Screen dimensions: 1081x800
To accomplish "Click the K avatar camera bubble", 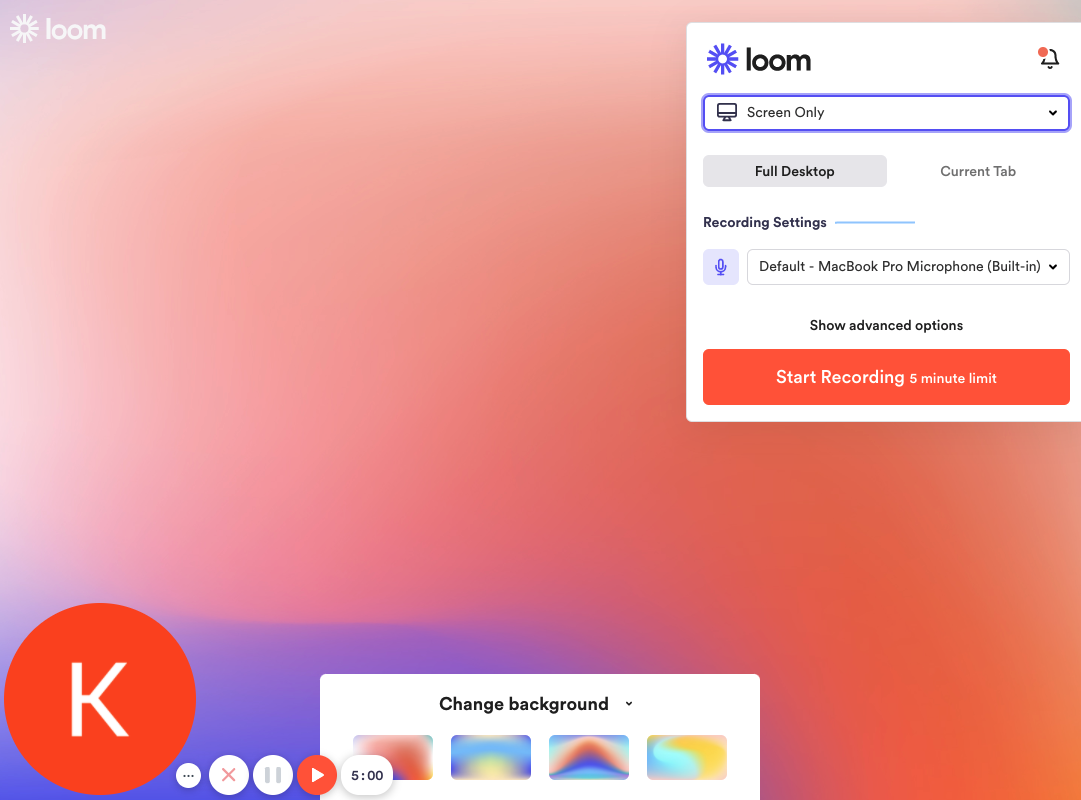I will [100, 699].
